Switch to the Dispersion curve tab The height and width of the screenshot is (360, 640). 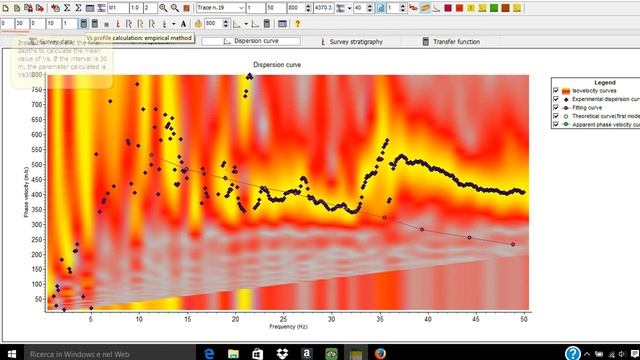251,41
